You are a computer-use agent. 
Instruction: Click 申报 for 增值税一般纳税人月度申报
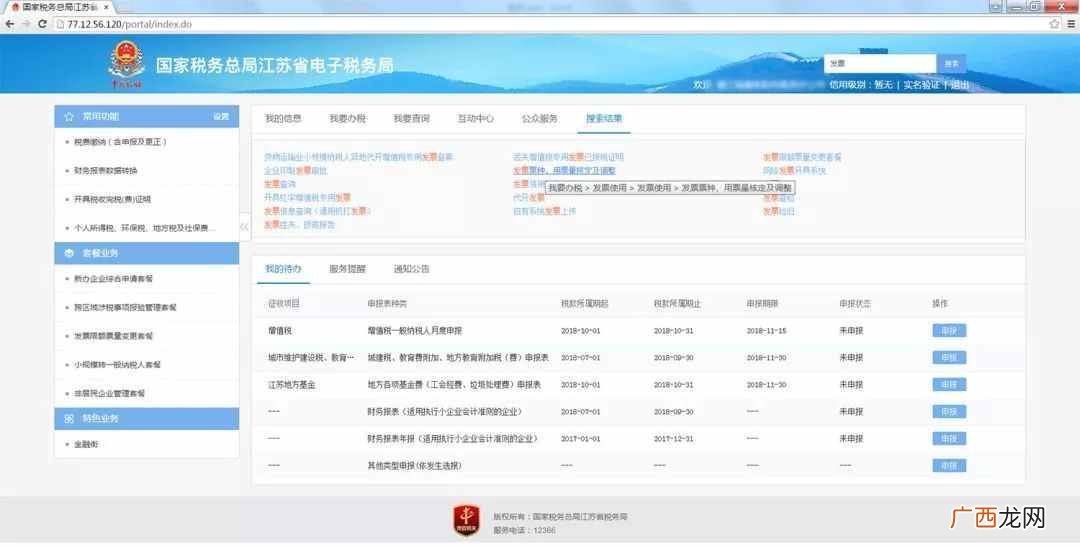[x=949, y=331]
